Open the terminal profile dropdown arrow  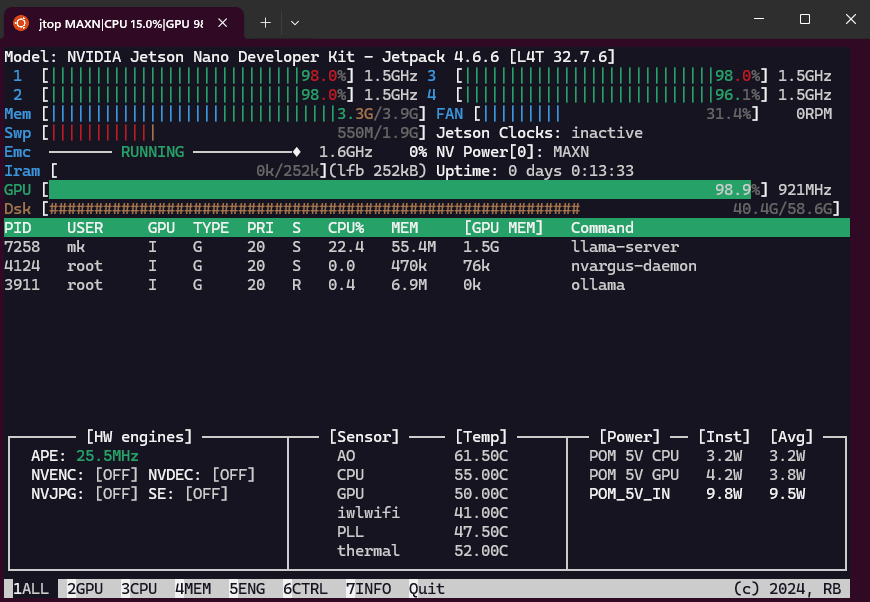[295, 23]
